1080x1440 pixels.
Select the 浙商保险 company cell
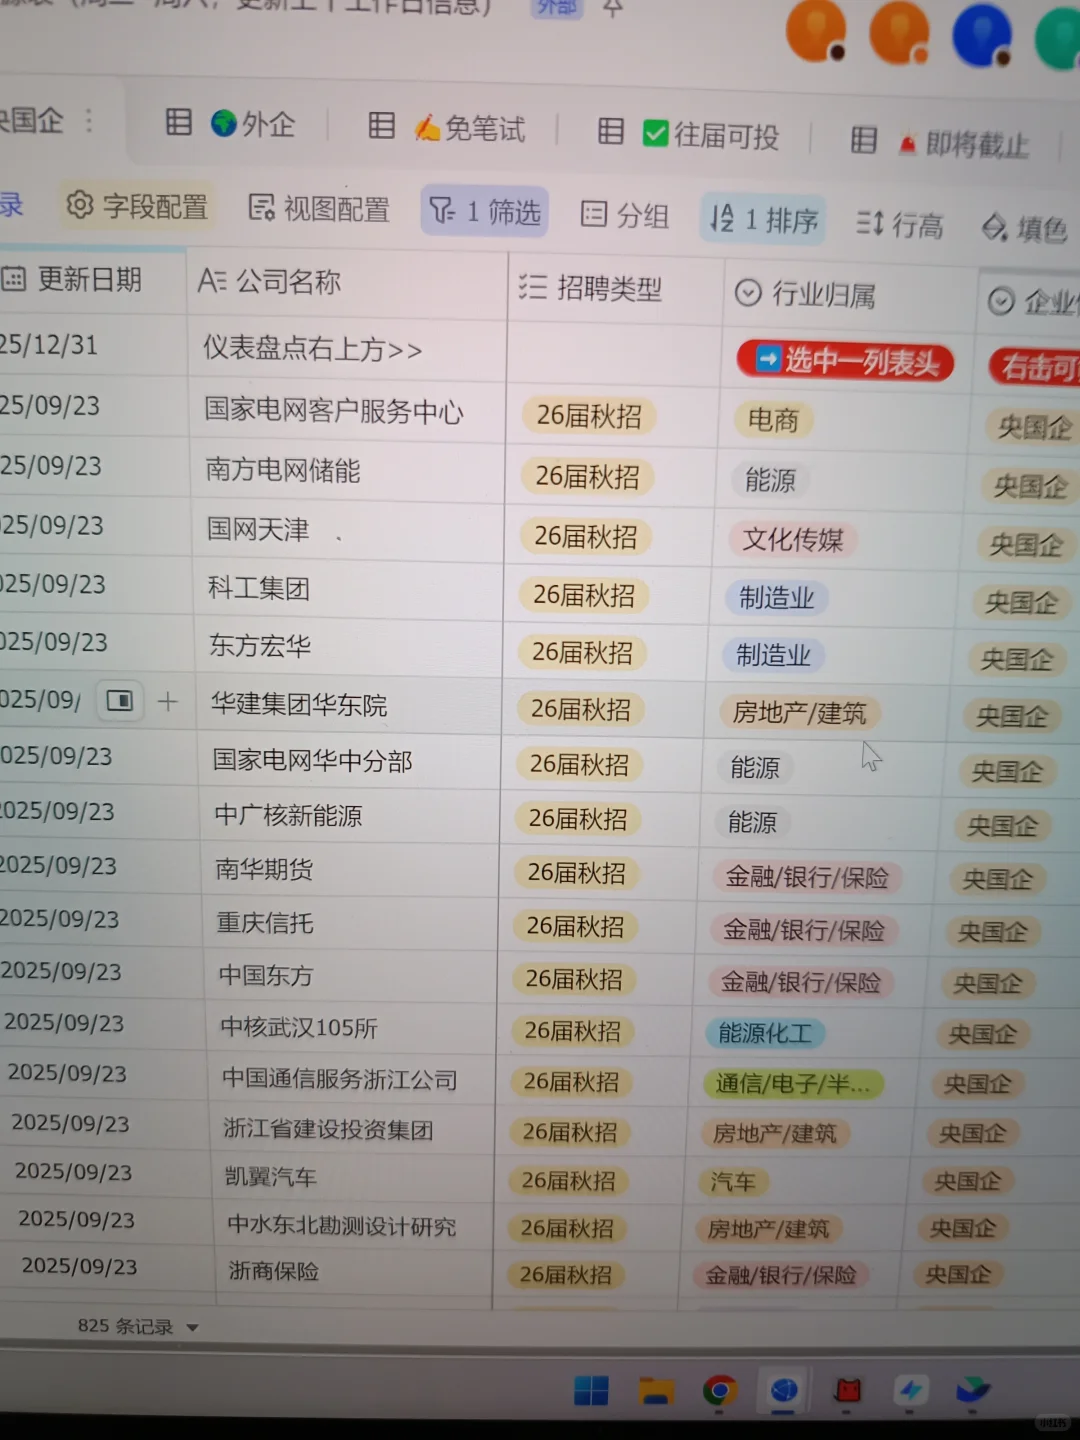(x=355, y=1272)
